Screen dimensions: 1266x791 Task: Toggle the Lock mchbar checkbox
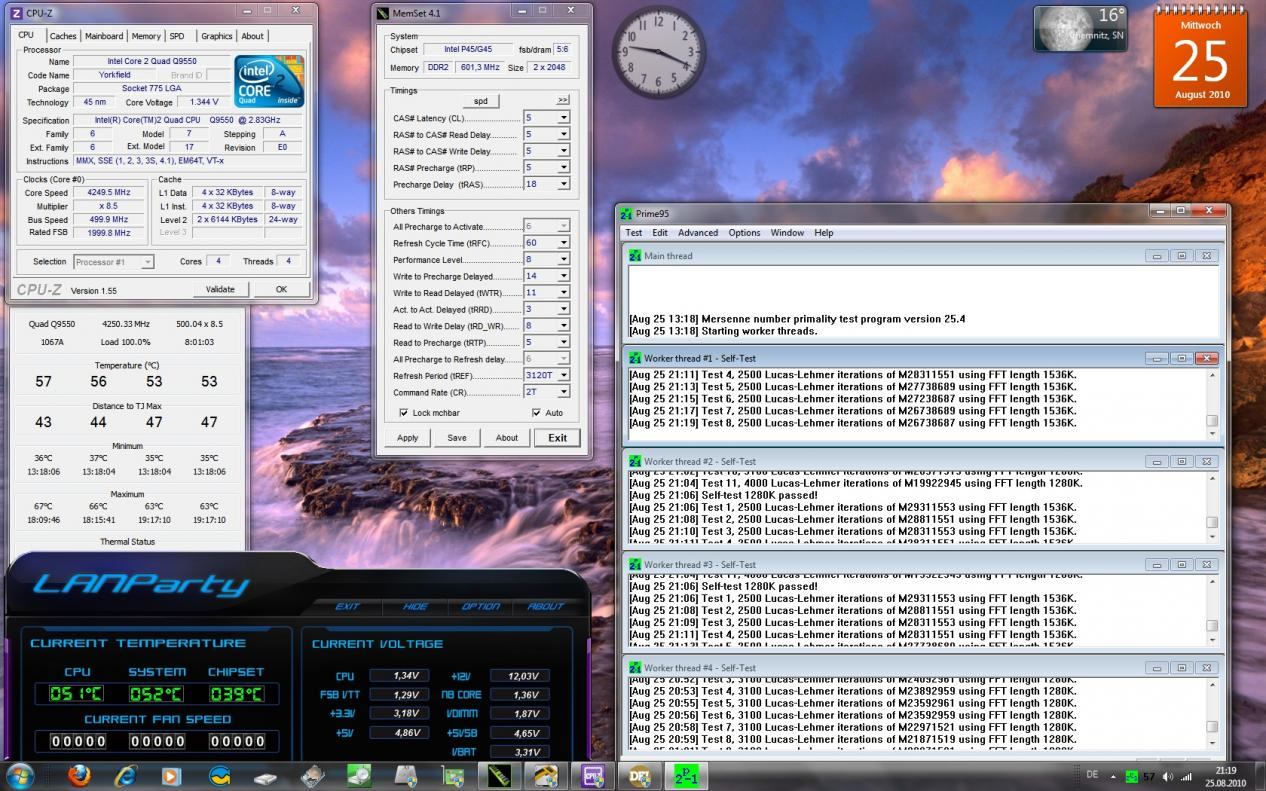click(x=404, y=413)
